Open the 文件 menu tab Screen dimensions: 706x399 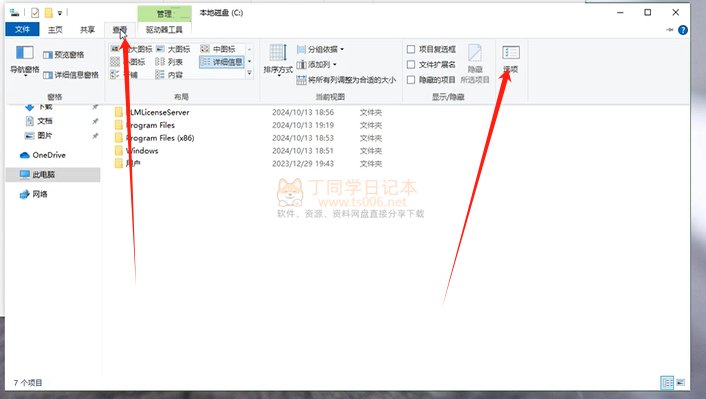coord(23,29)
